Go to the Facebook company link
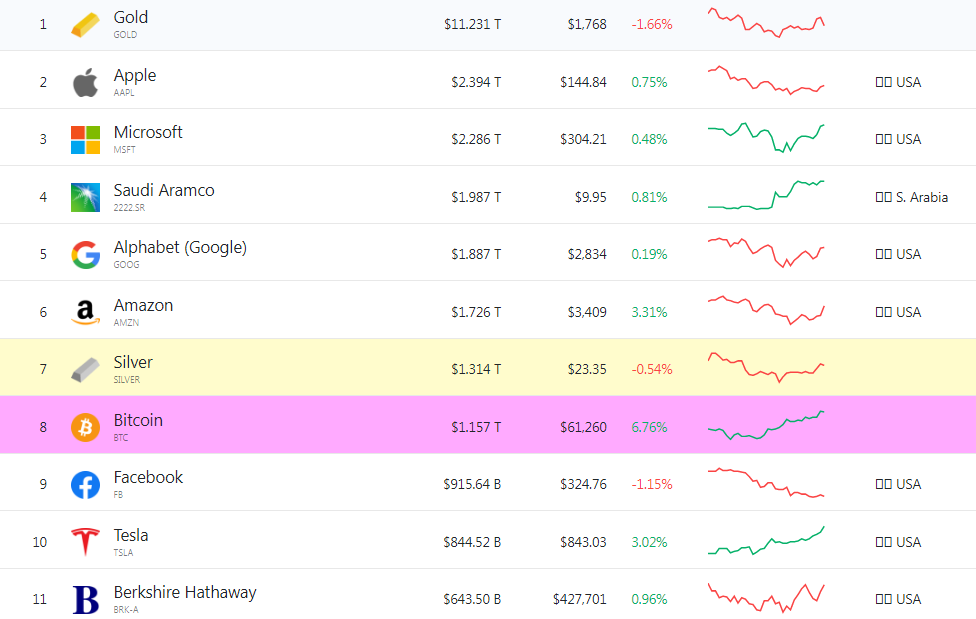The height and width of the screenshot is (619, 976). pyautogui.click(x=148, y=477)
